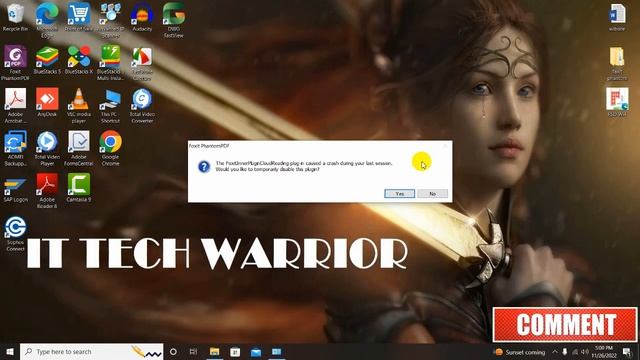Viewport: 640px width, 360px height.
Task: Open the Mail app from the taskbar
Action: [x=256, y=351]
